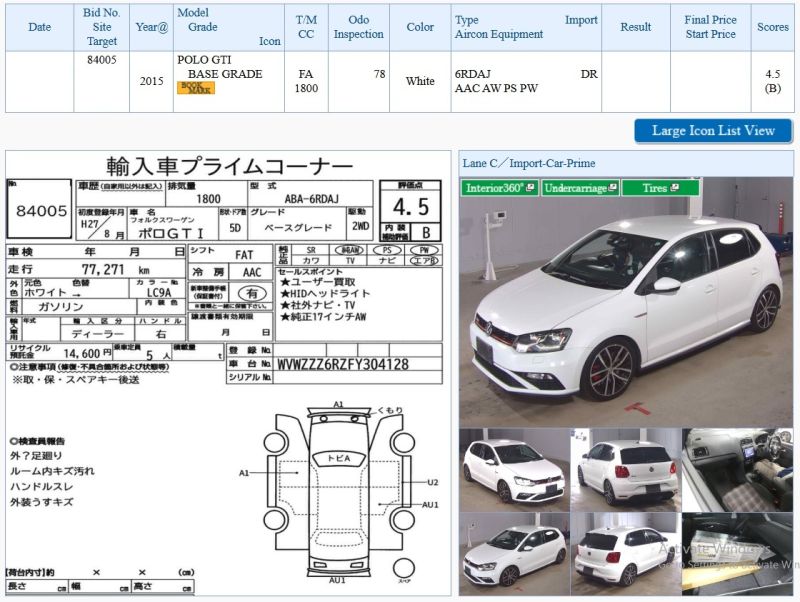Open the Undercarriage photo link
This screenshot has height=602, width=800.
pyautogui.click(x=581, y=188)
